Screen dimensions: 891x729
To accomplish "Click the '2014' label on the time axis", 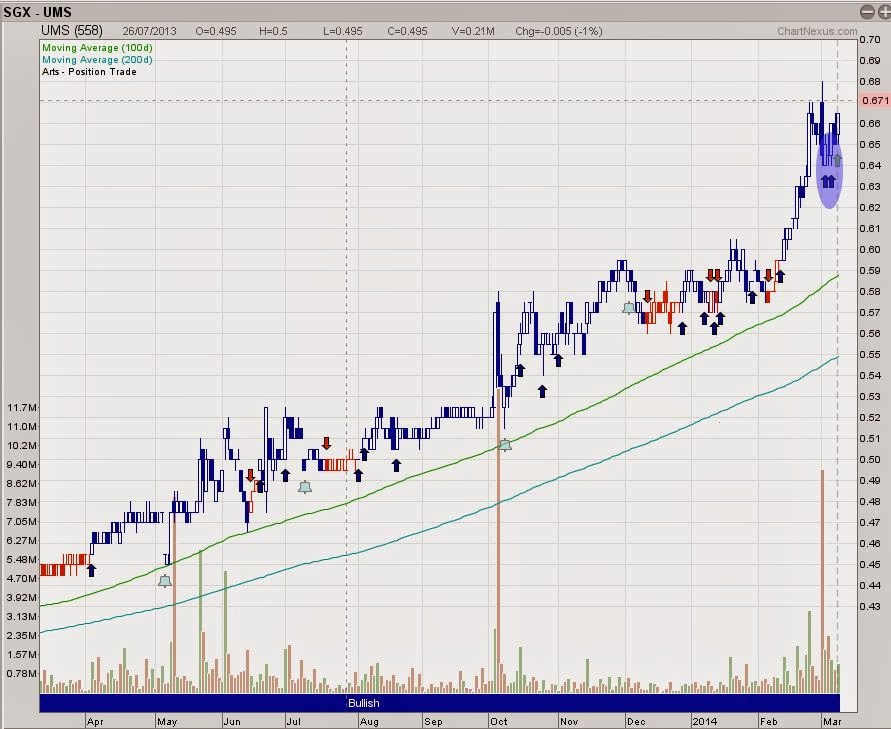I will (705, 722).
